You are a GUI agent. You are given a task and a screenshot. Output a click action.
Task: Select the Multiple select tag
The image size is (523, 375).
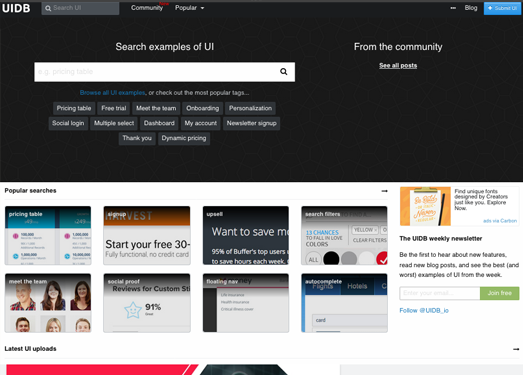(x=114, y=123)
